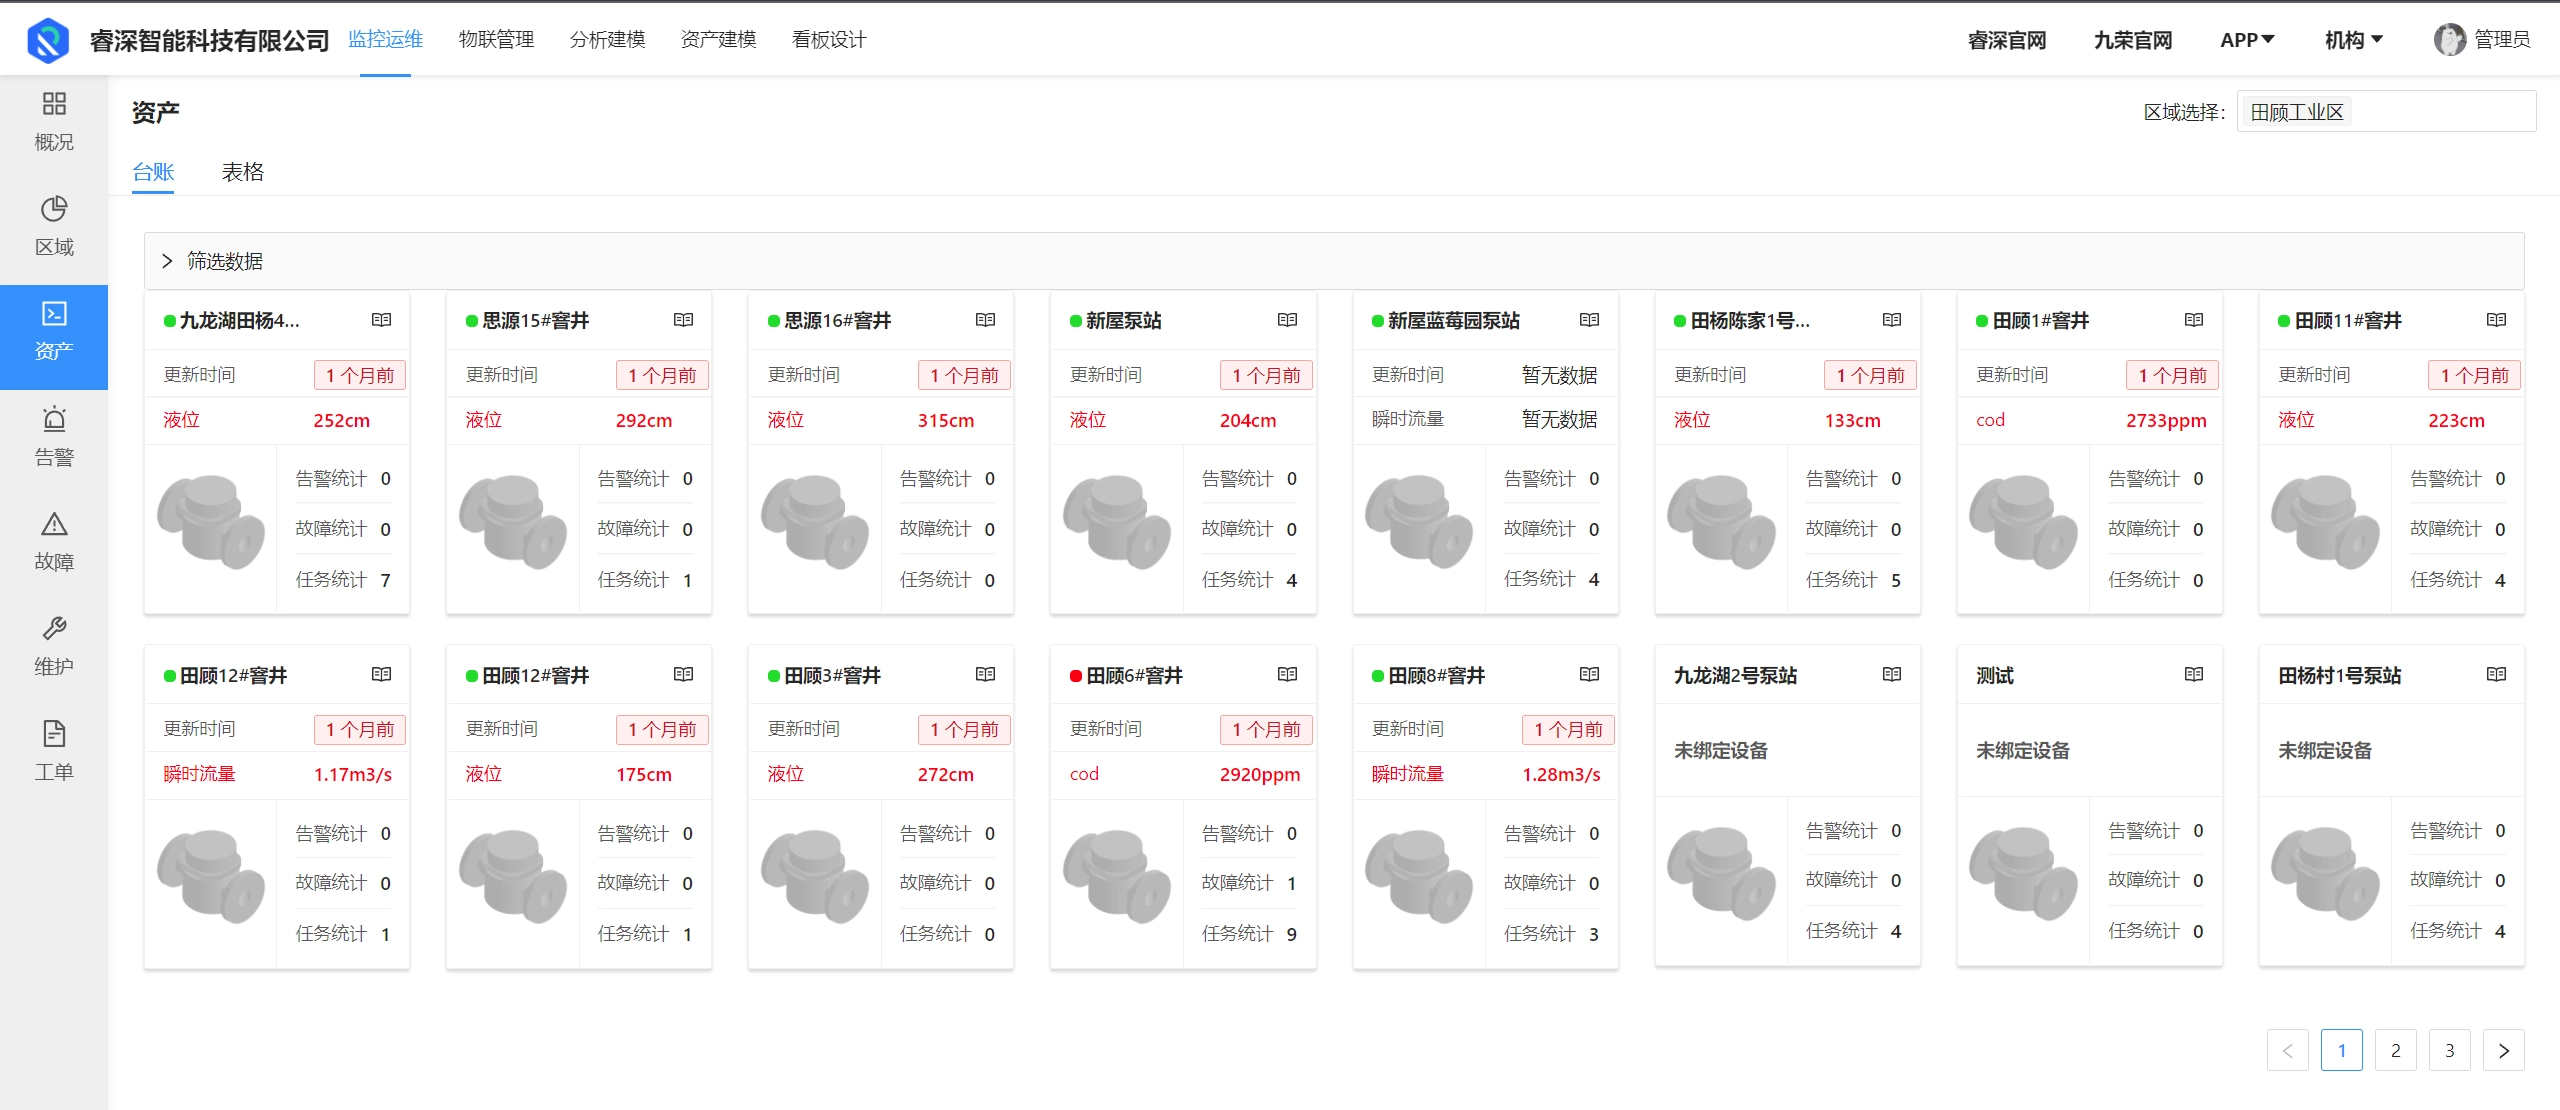Click detail book icon on 田顾6#窨井 card
The height and width of the screenshot is (1110, 2560).
1287,675
